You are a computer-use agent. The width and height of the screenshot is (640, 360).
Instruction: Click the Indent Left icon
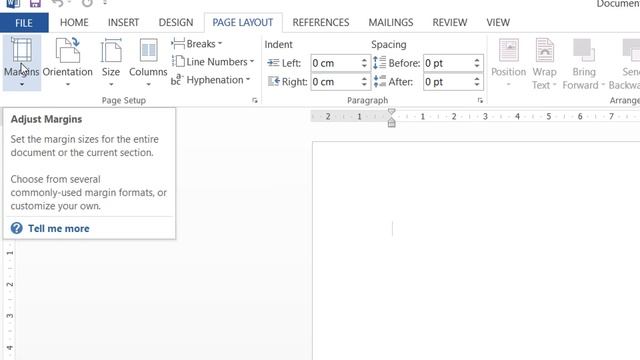[x=273, y=63]
